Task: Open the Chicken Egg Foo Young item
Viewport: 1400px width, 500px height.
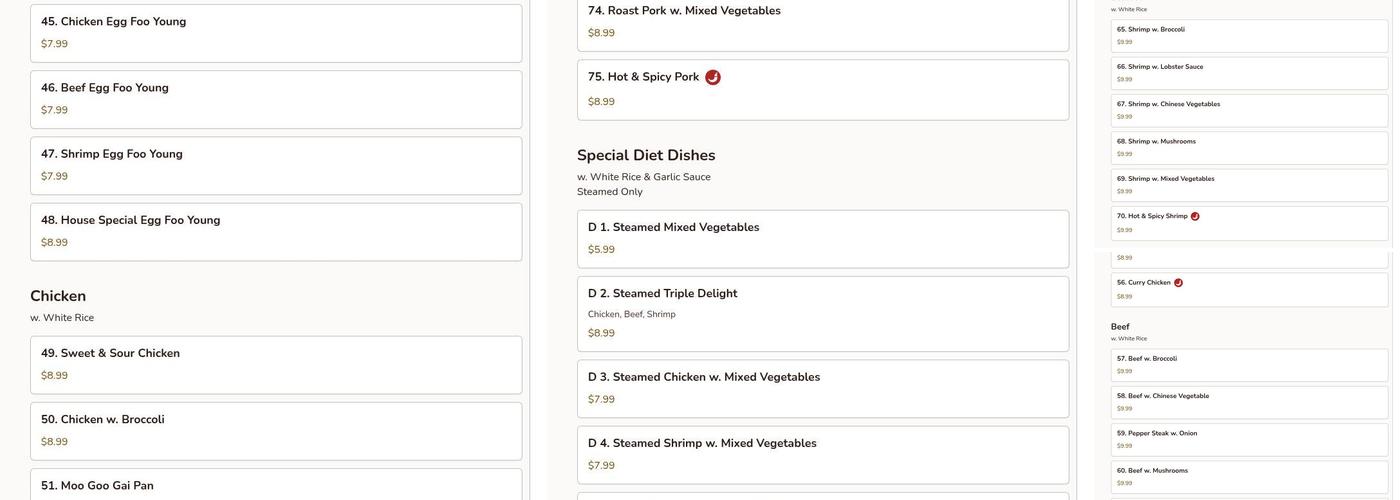Action: (276, 33)
